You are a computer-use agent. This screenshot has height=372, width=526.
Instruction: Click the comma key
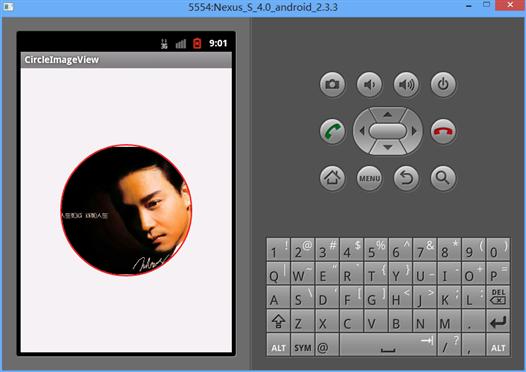(x=473, y=345)
